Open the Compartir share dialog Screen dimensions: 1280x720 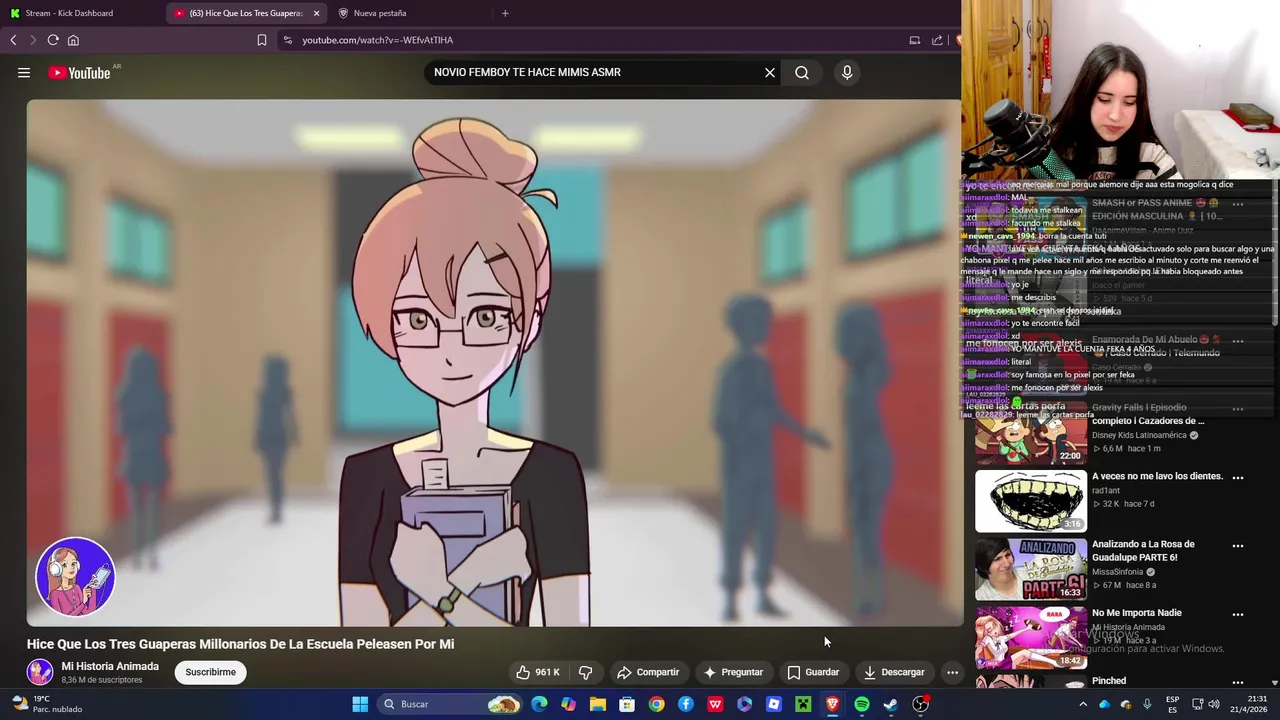648,672
